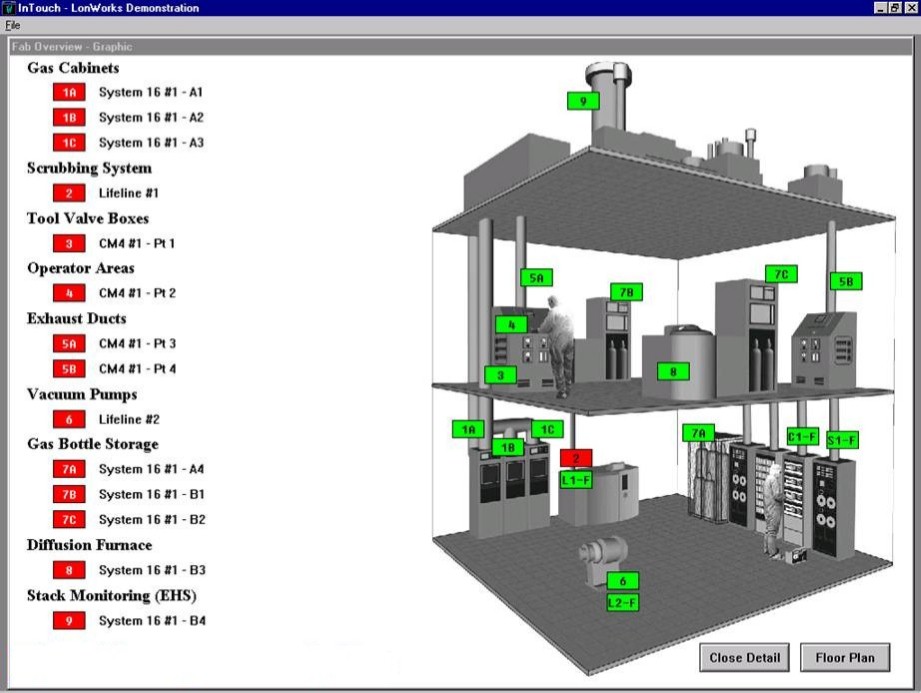Click the Fab Overview - Graphic title bar
This screenshot has height=693, width=921.
click(x=461, y=46)
